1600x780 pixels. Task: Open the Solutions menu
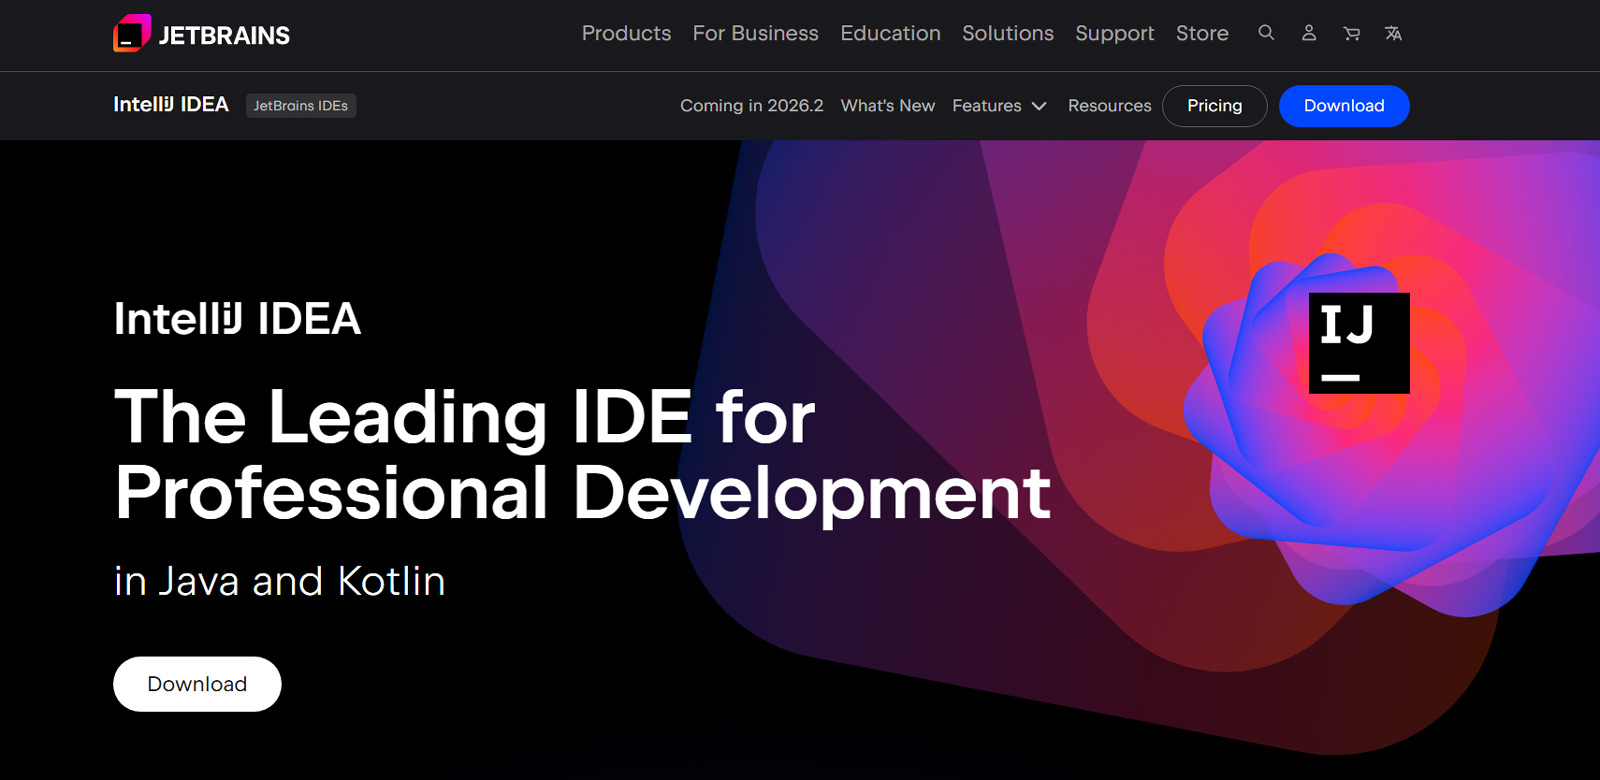(x=1007, y=33)
